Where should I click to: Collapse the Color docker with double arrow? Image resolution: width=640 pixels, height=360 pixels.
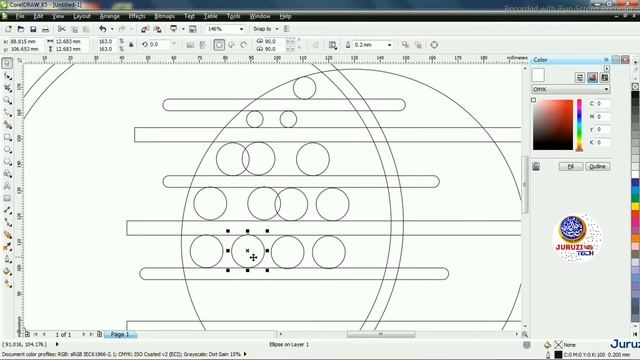click(x=606, y=60)
